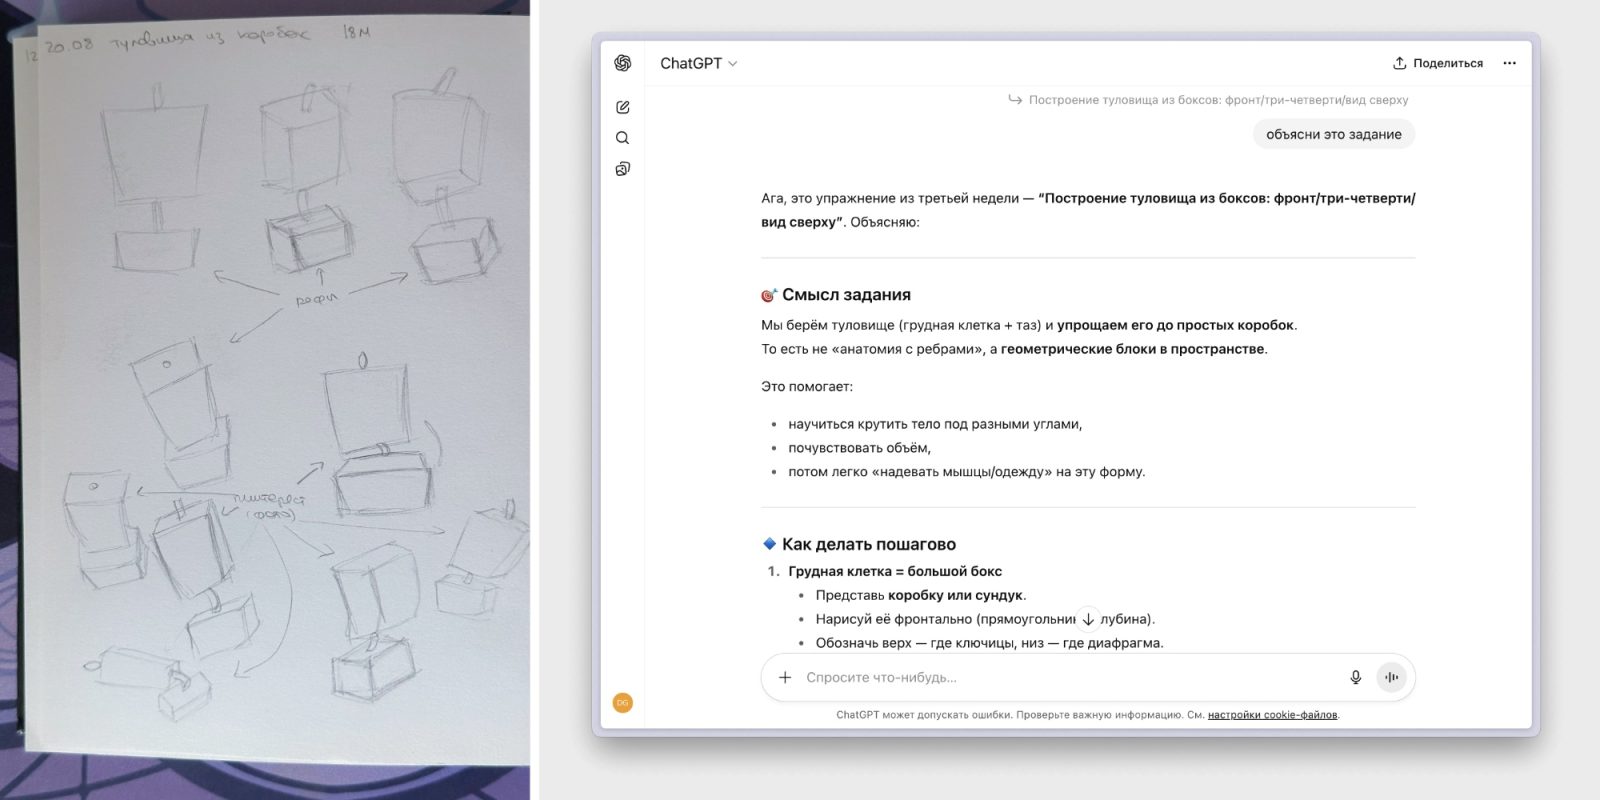This screenshot has width=1600, height=800.
Task: Click the line потом легко «надевать мышцы/одежду»
Action: [966, 472]
